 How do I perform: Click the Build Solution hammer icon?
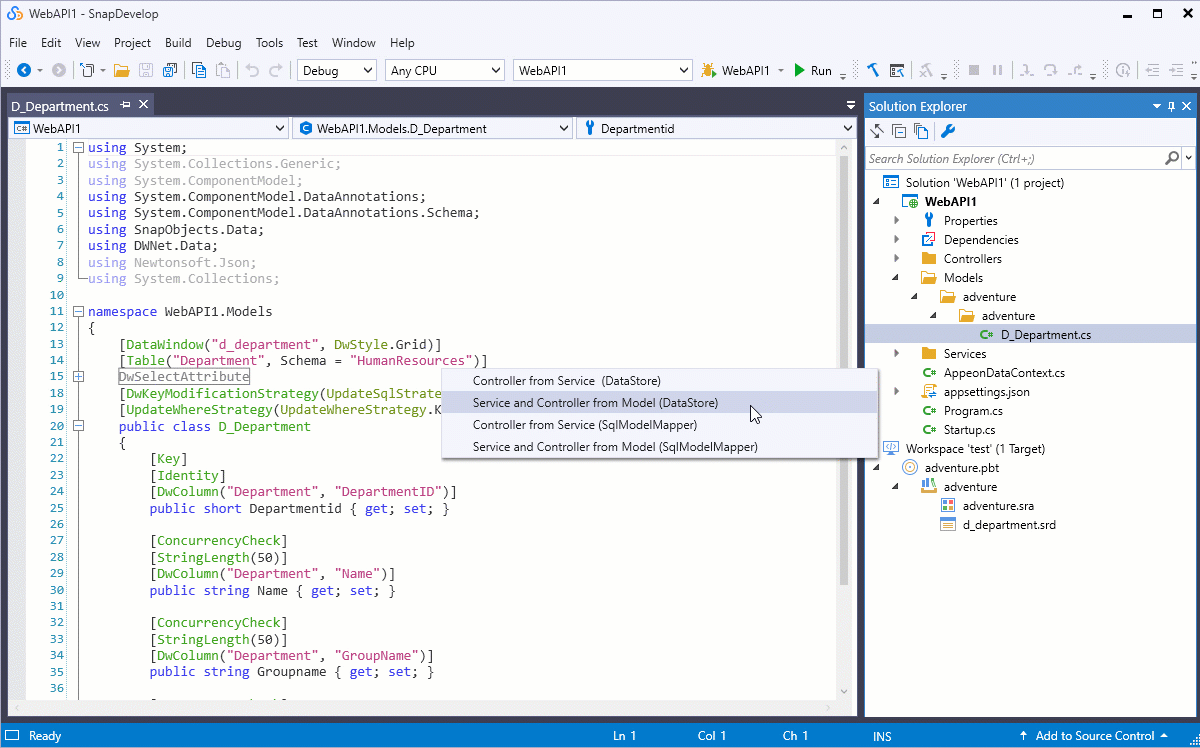click(x=873, y=70)
